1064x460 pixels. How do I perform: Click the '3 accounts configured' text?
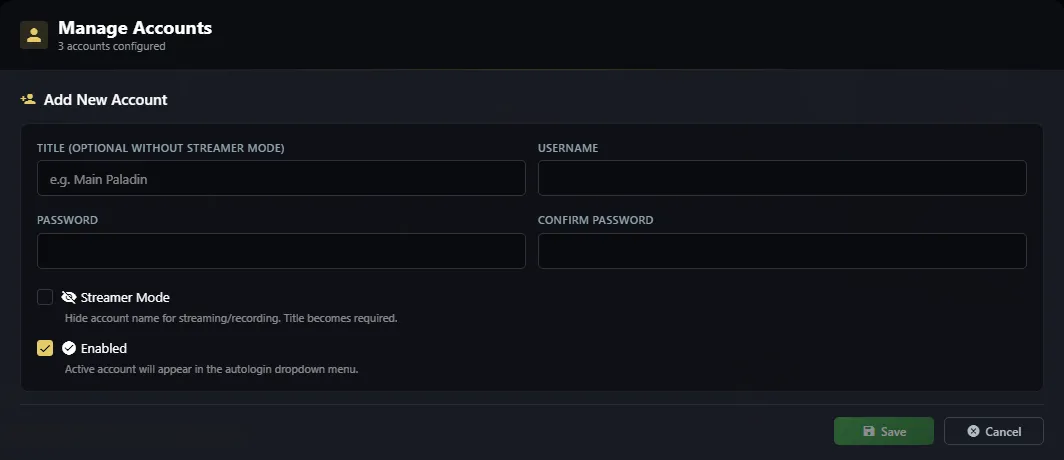111,47
